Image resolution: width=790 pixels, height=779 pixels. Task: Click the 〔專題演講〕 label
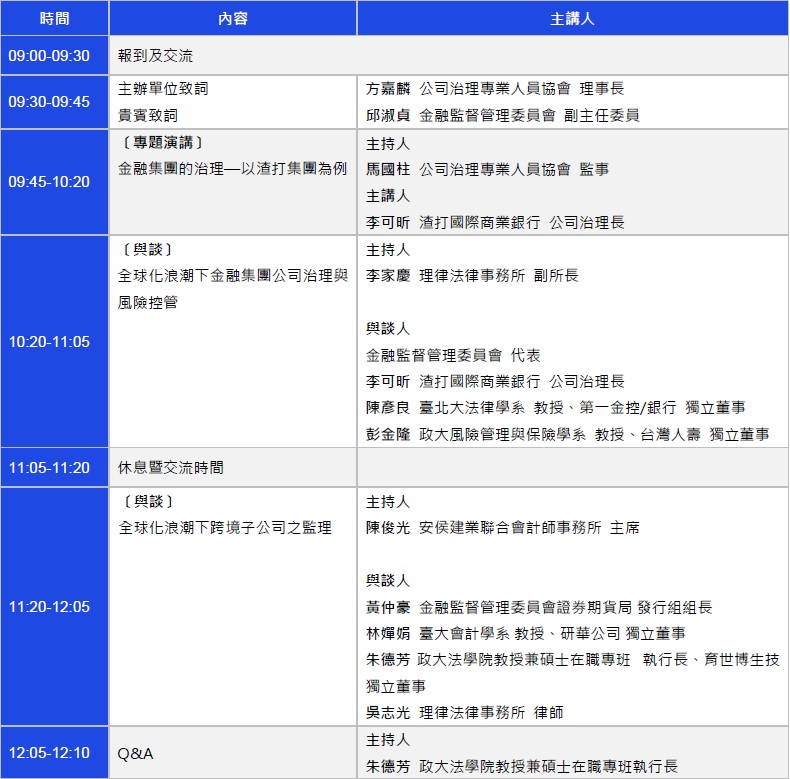162,143
